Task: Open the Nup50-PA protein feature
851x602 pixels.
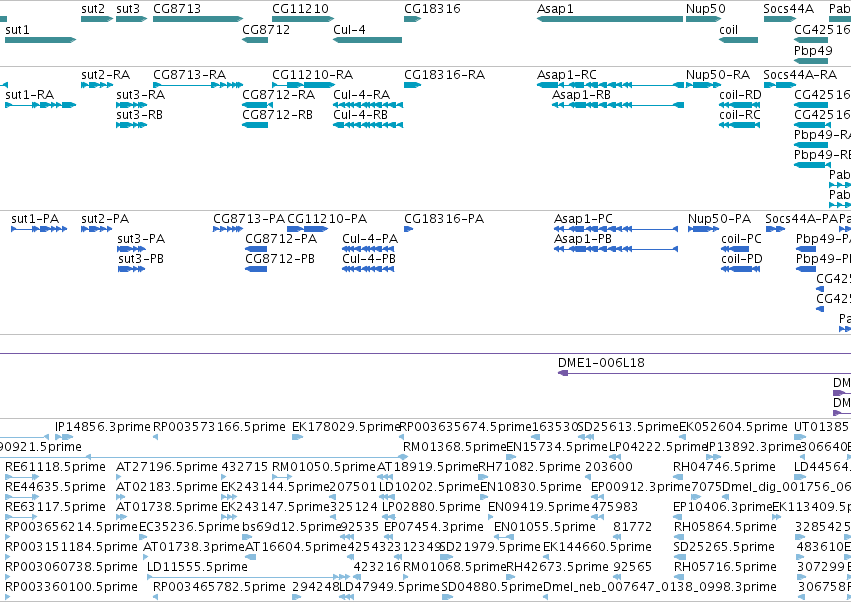Action: pyautogui.click(x=703, y=229)
